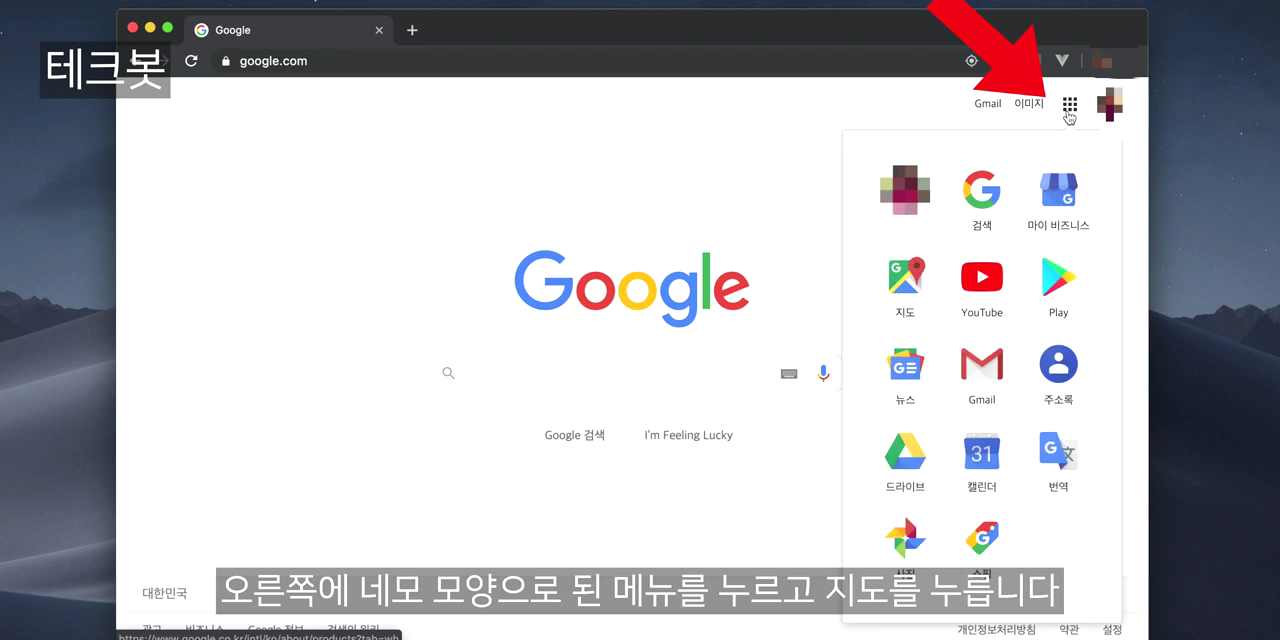
Task: Open Google Search app (검색)
Action: (982, 201)
